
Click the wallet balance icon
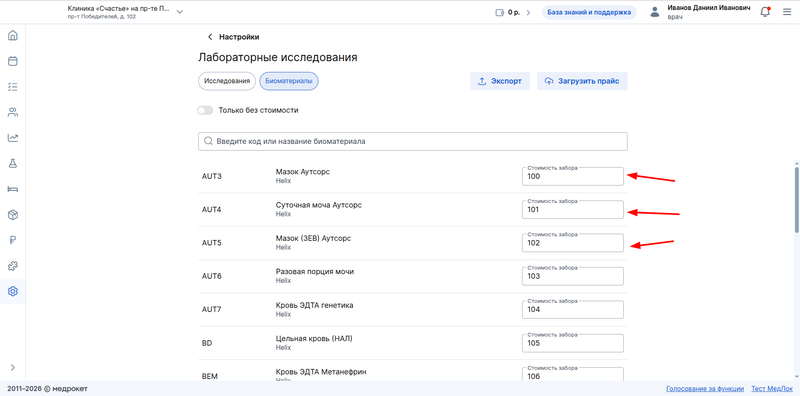pos(499,13)
